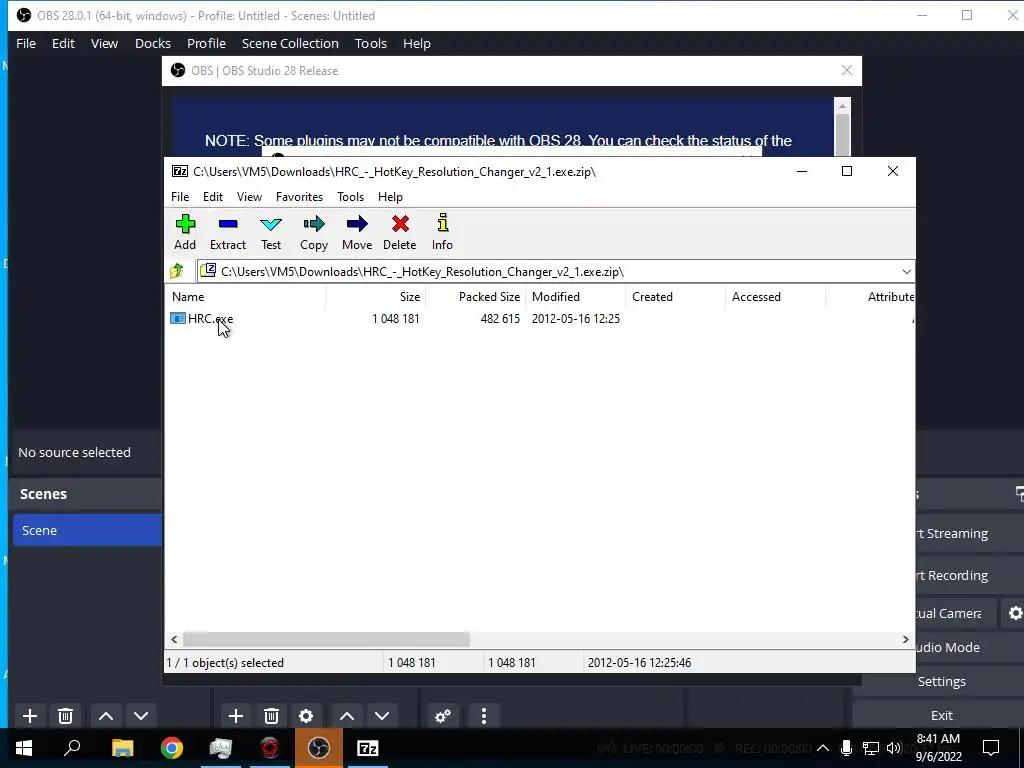Open the Info properties icon
1024x768 pixels.
pyautogui.click(x=442, y=232)
